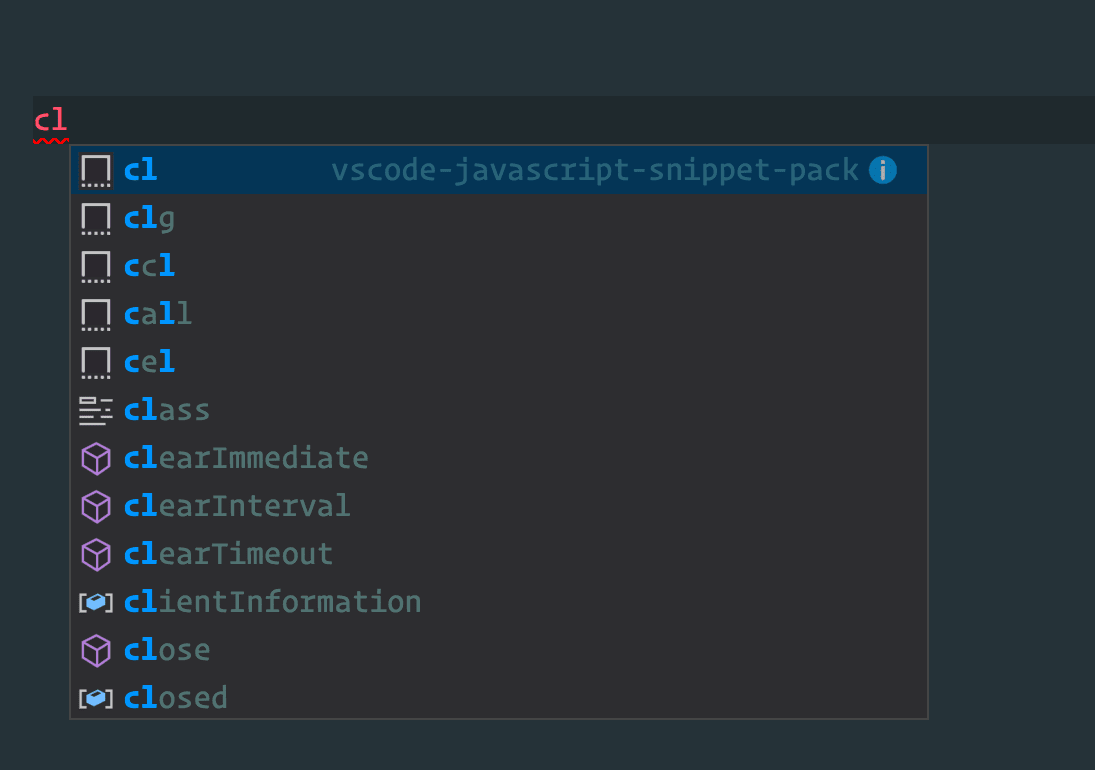Screen dimensions: 1095x770
Task: Click method cube icon beside clearTimeout
Action: coord(96,554)
